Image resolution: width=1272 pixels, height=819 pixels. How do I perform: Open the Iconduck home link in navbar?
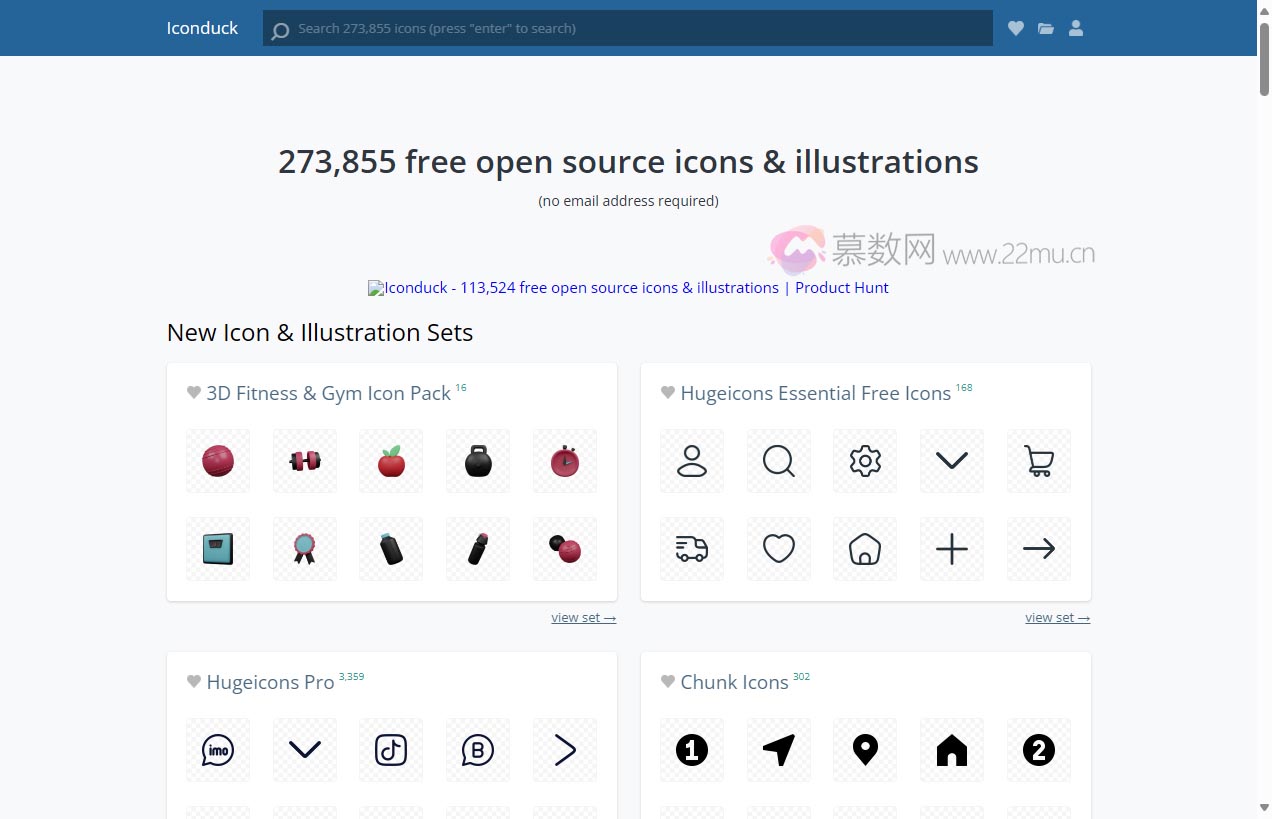[202, 28]
